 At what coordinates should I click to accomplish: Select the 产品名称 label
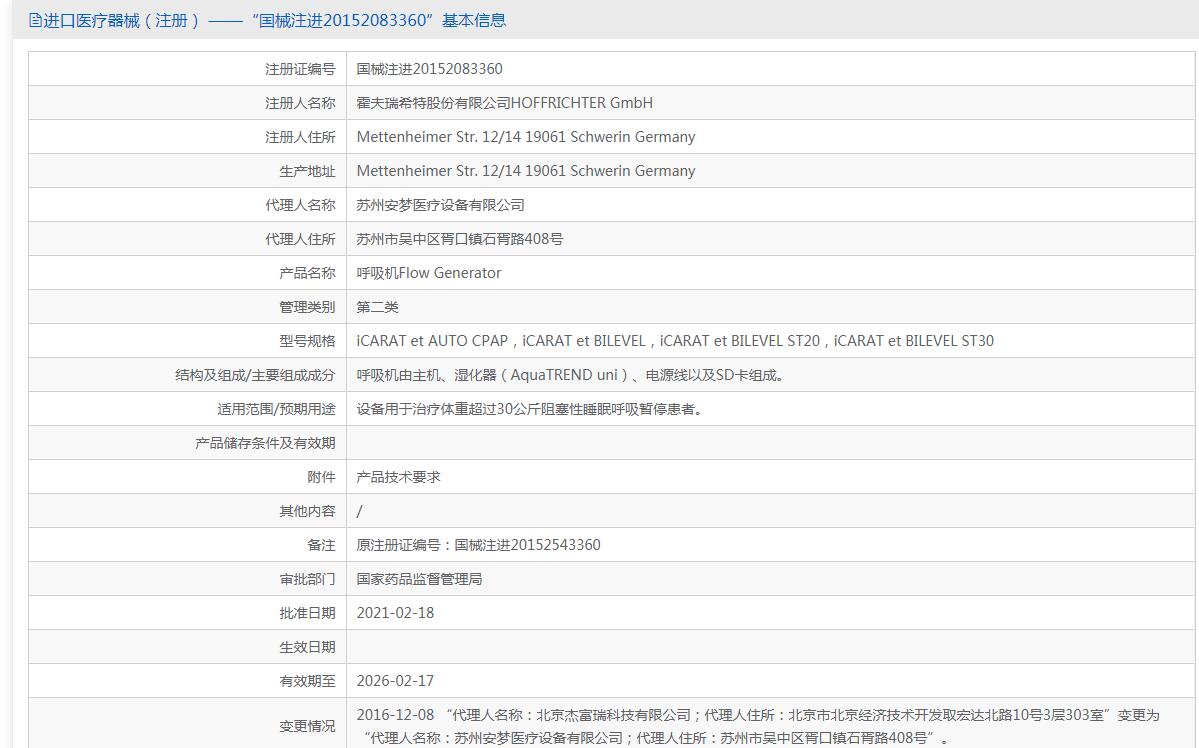pos(307,273)
